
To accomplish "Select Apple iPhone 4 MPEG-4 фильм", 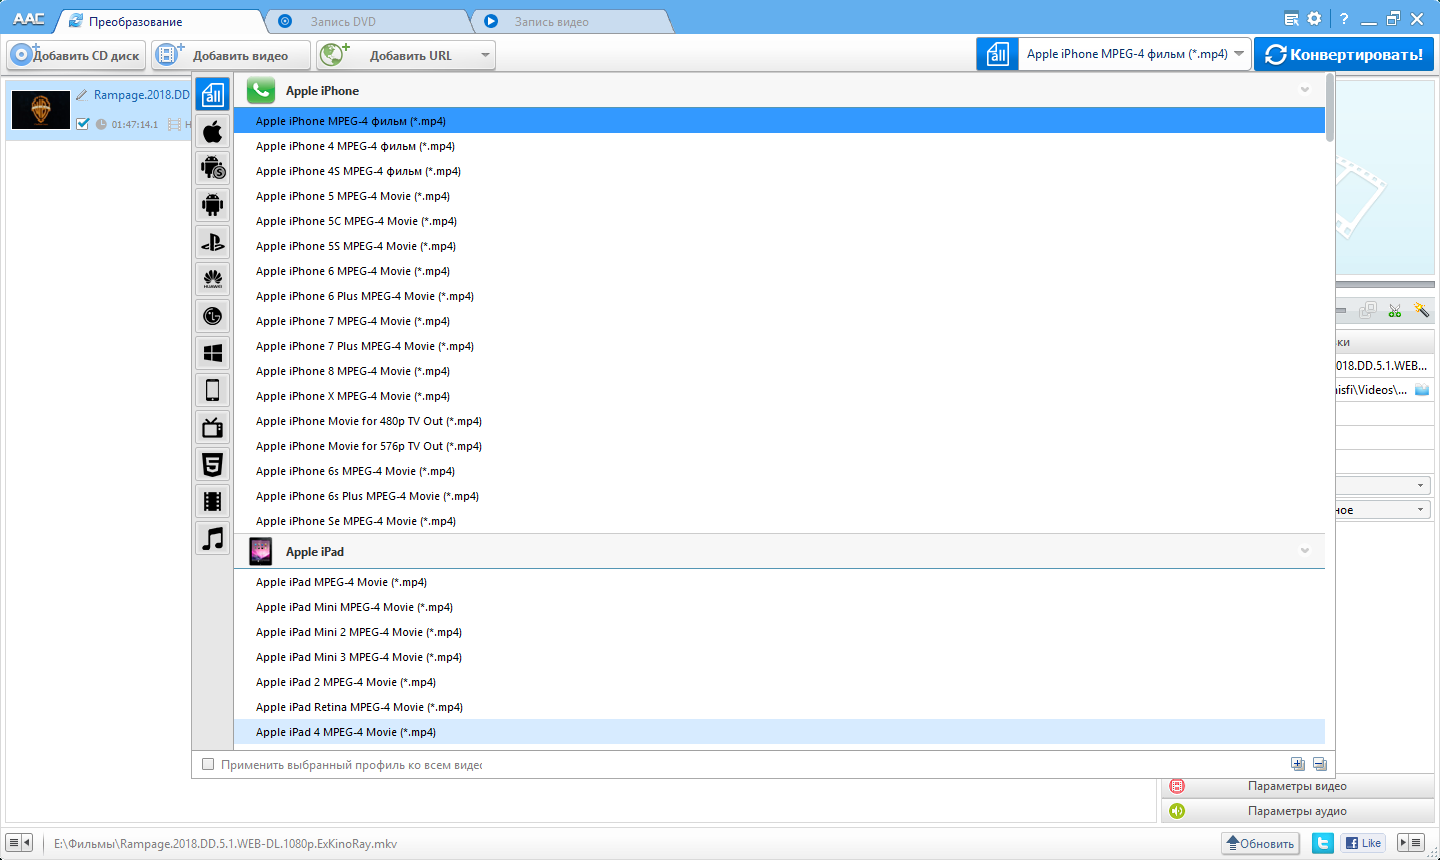I will [779, 146].
